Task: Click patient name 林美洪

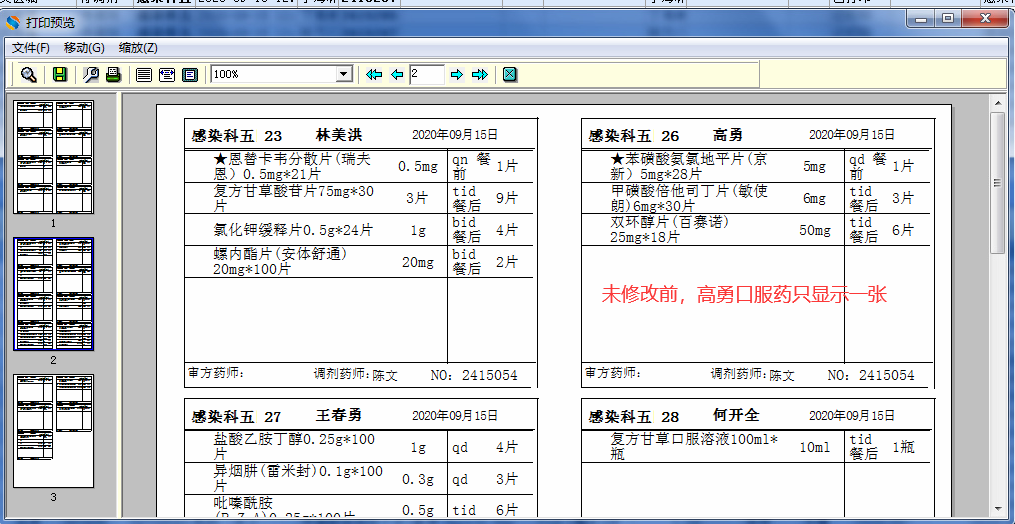Action: (339, 135)
